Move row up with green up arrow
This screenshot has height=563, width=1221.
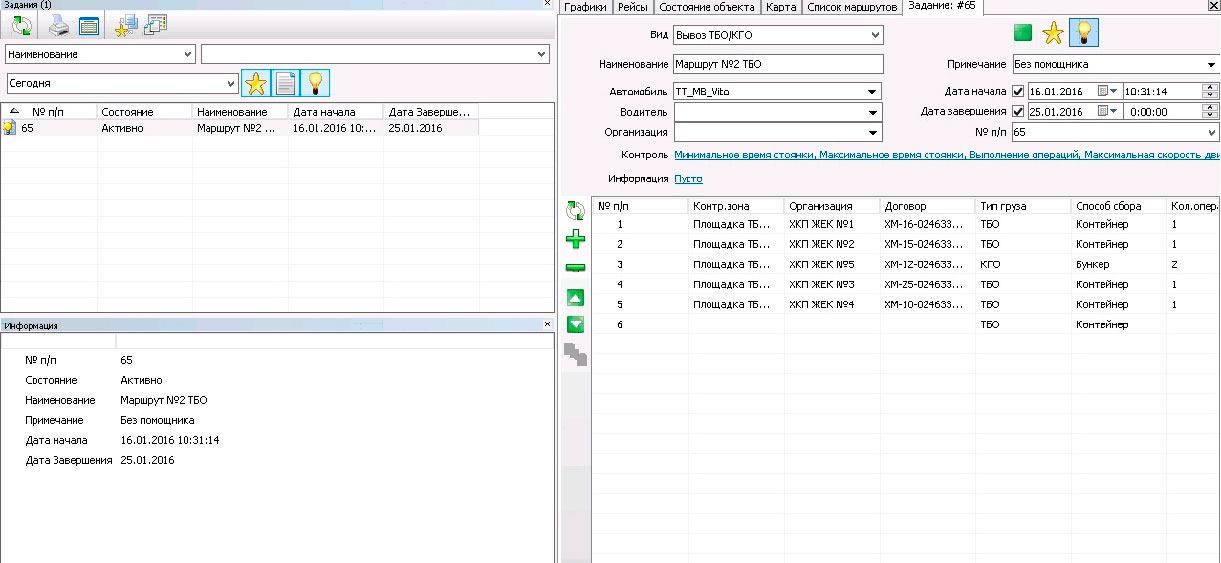[576, 297]
